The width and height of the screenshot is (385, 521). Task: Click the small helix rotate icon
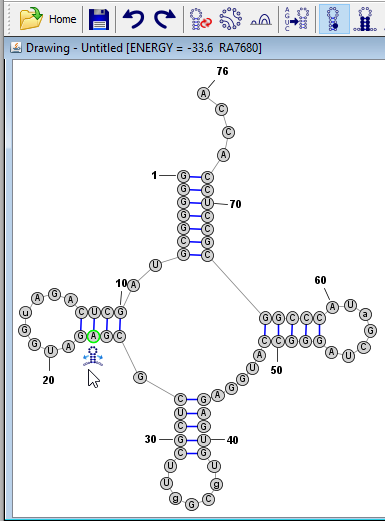pos(93,356)
